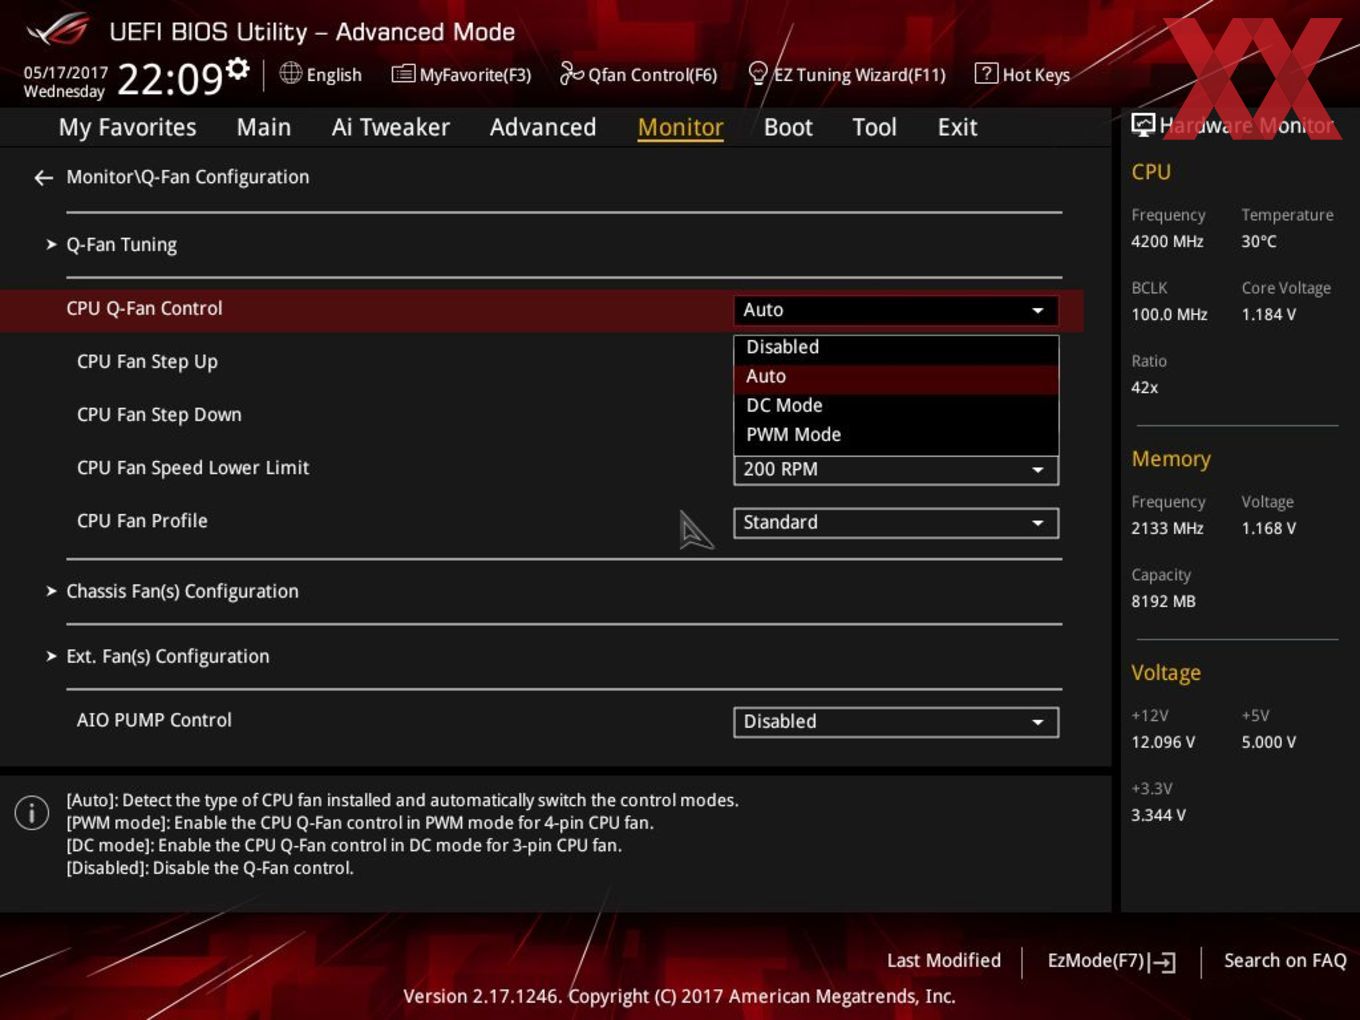1360x1020 pixels.
Task: Open clock settings gear icon
Action: (x=237, y=68)
